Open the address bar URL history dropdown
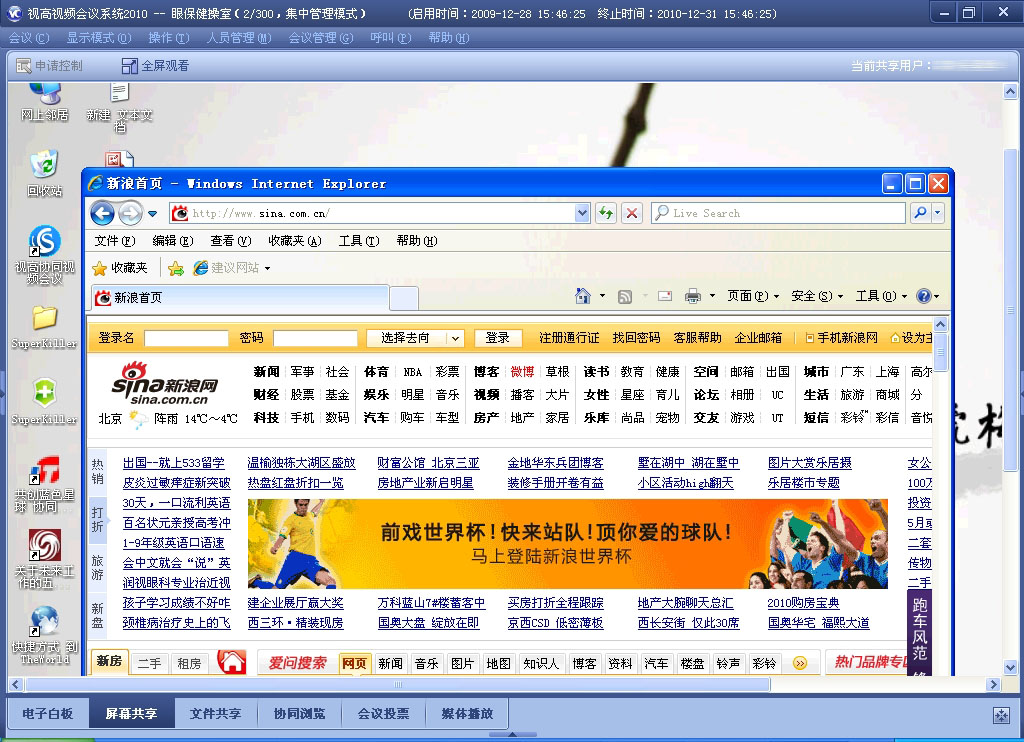 pyautogui.click(x=583, y=213)
